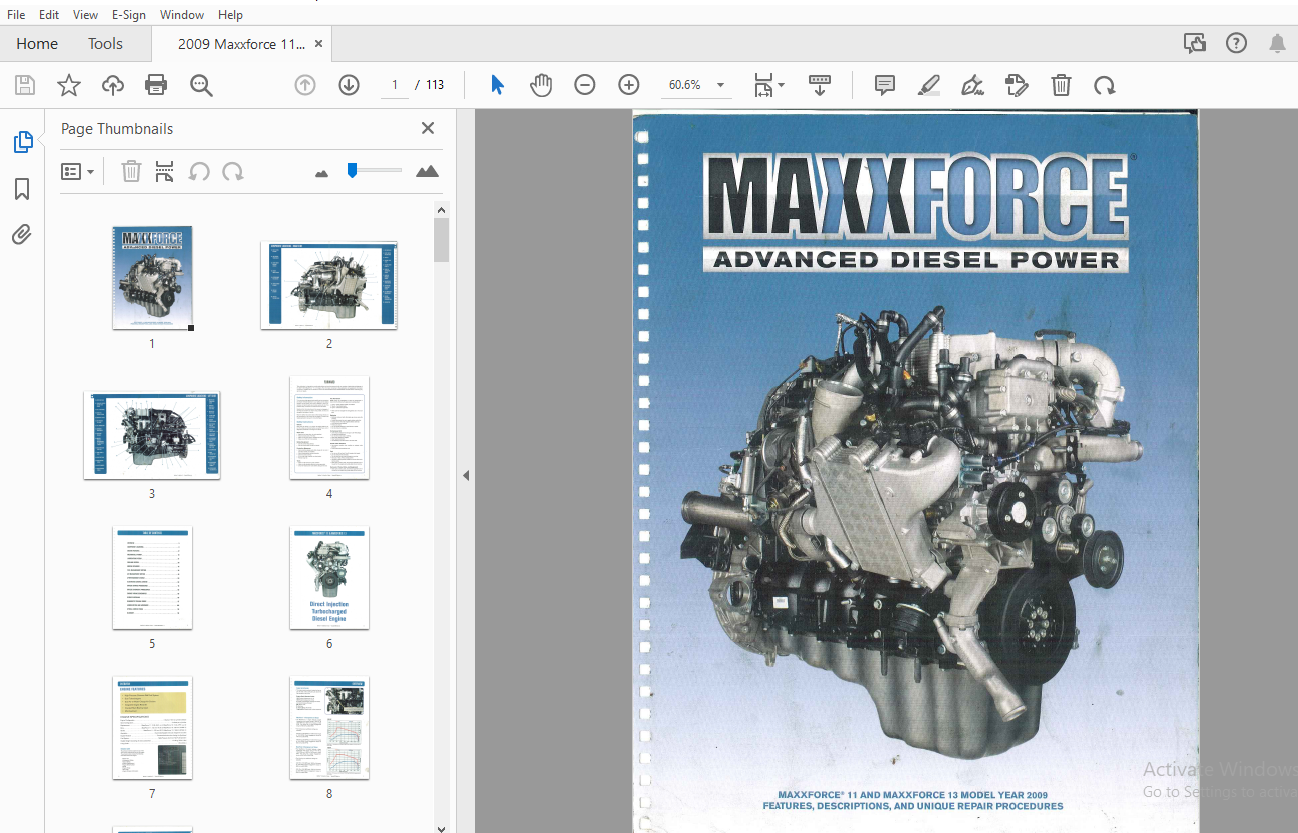
Task: Select page 2 thumbnail
Action: pyautogui.click(x=329, y=285)
